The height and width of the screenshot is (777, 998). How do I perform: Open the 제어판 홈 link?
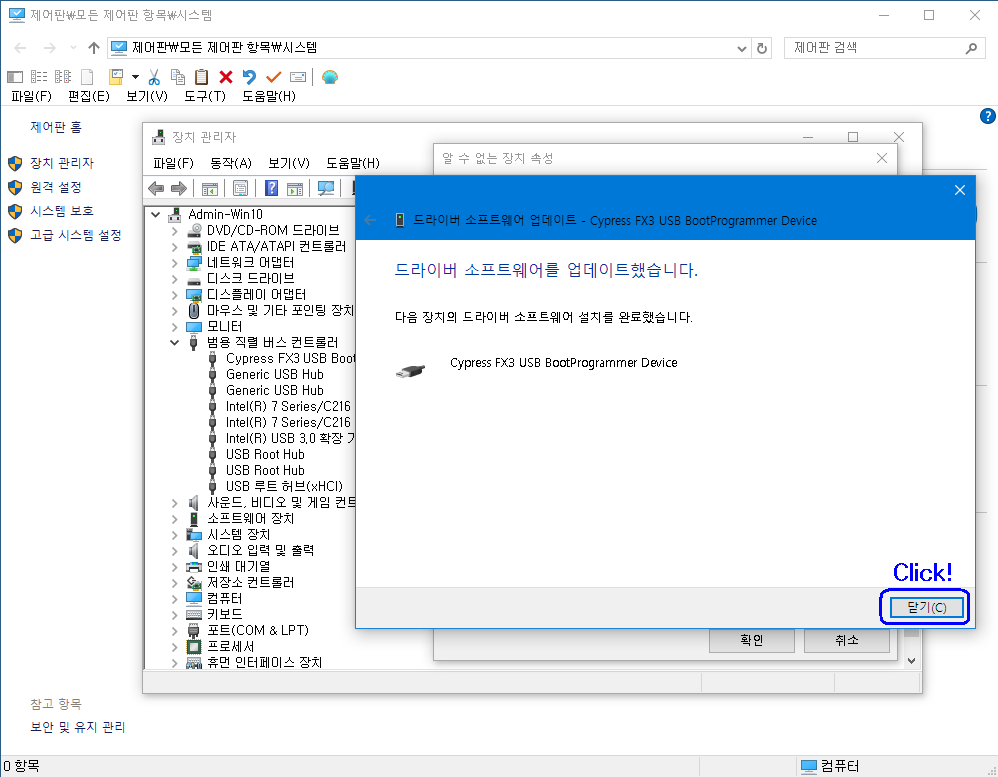click(56, 127)
